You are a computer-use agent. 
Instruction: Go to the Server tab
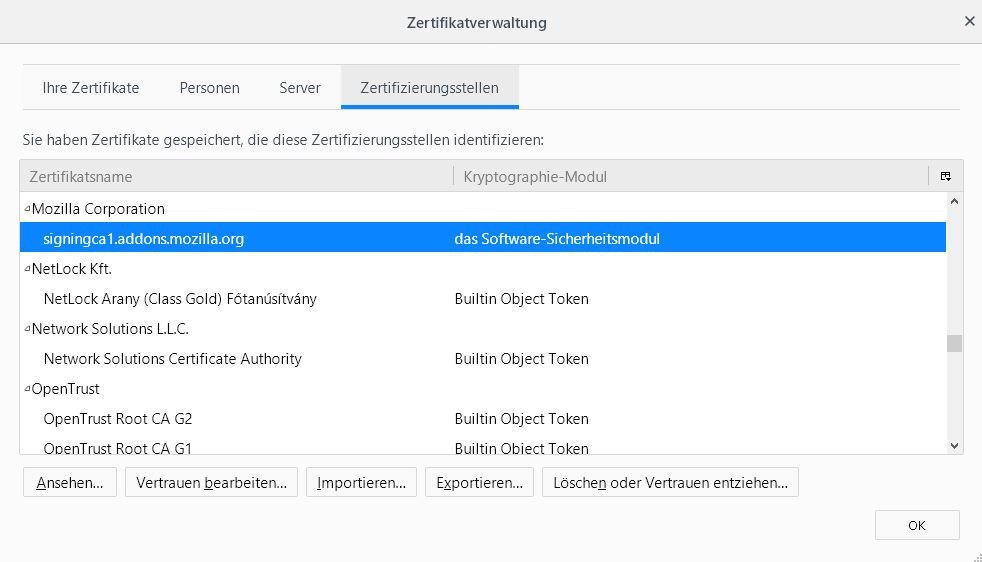point(300,88)
